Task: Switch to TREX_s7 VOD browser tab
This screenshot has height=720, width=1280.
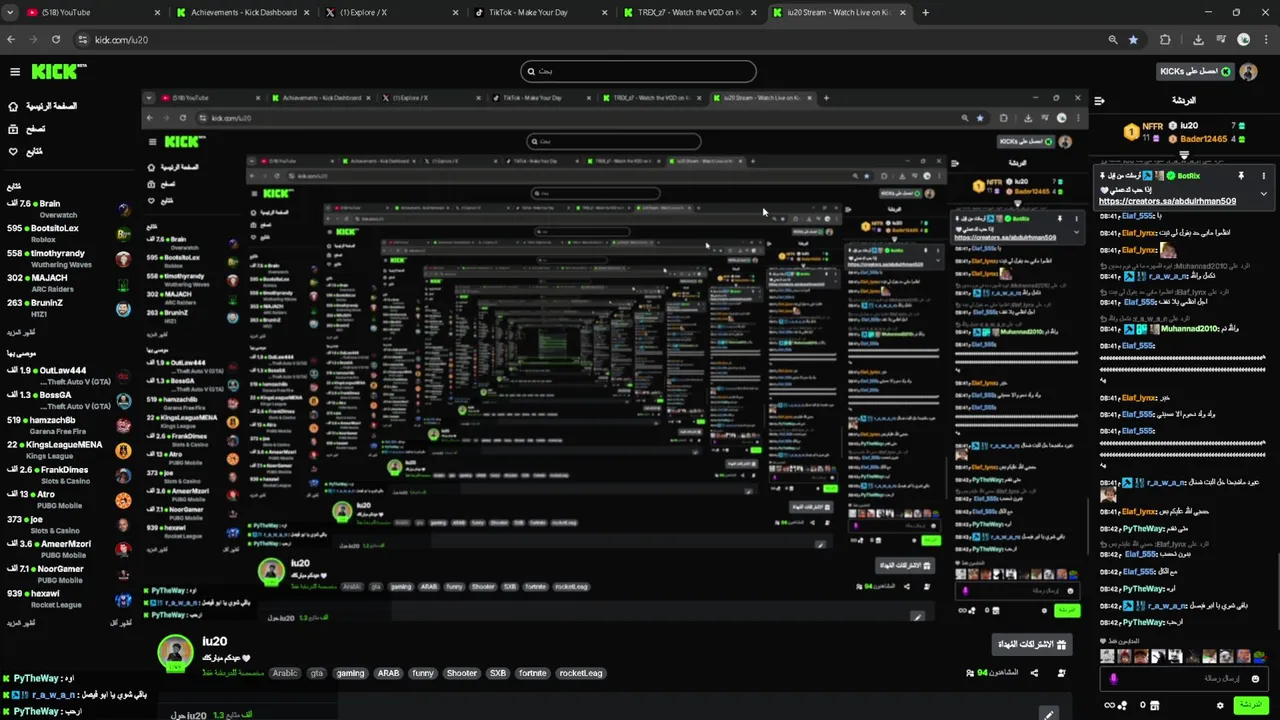Action: pos(690,12)
